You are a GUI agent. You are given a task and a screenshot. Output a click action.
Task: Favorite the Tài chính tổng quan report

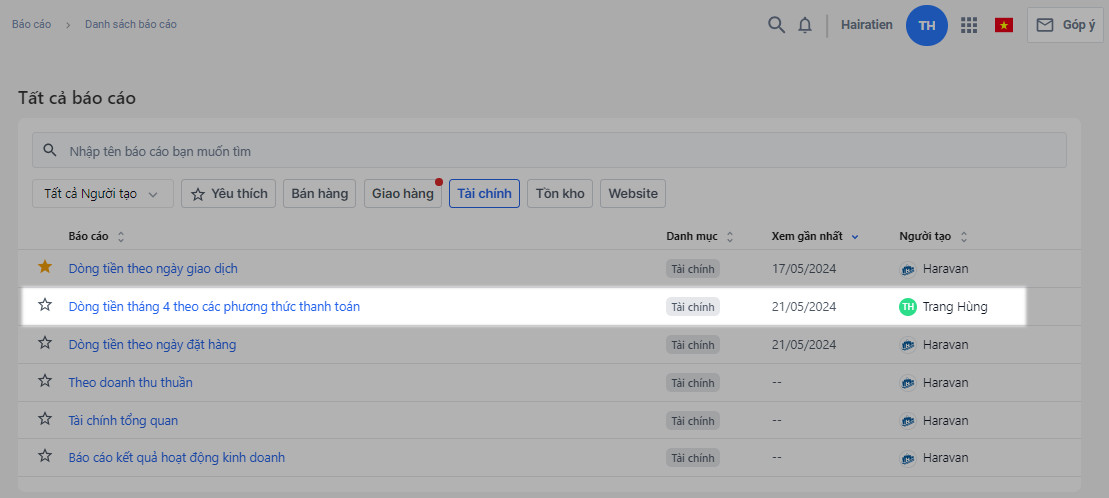(44, 419)
